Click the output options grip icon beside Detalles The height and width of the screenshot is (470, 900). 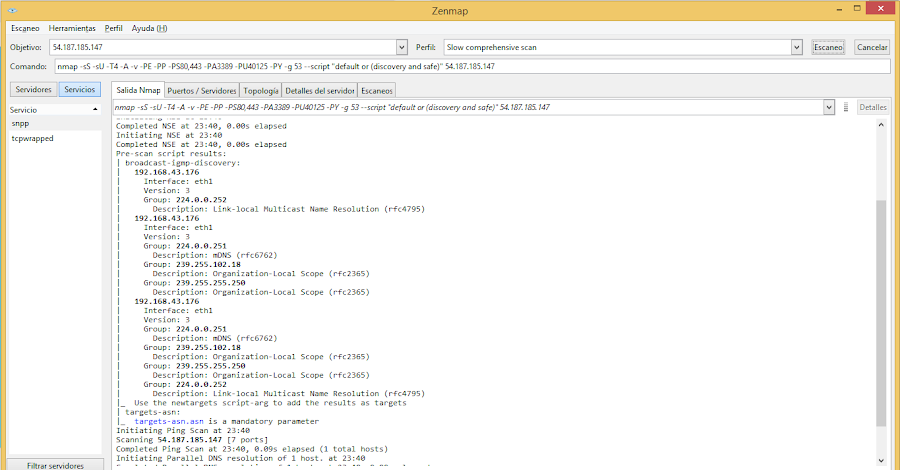(845, 107)
